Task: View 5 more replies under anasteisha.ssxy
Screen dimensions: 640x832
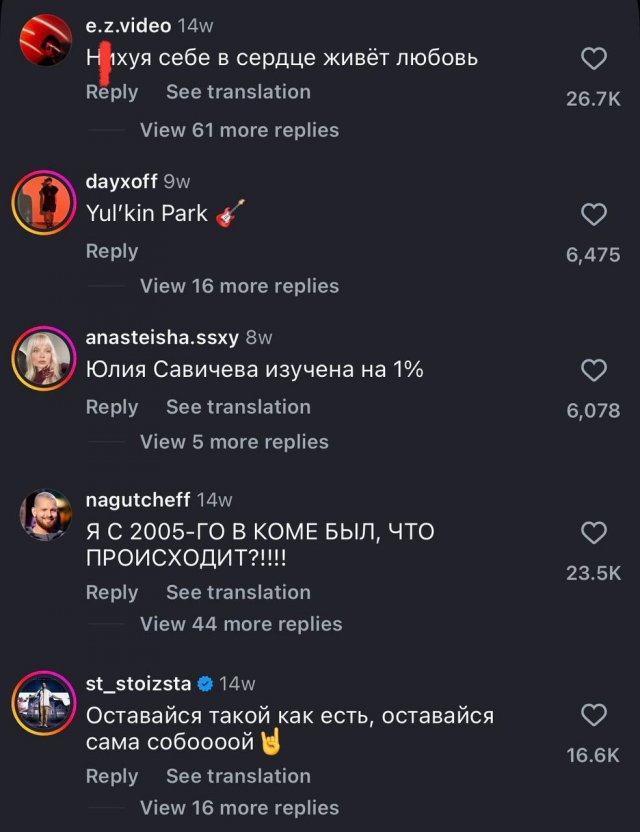Action: click(234, 441)
